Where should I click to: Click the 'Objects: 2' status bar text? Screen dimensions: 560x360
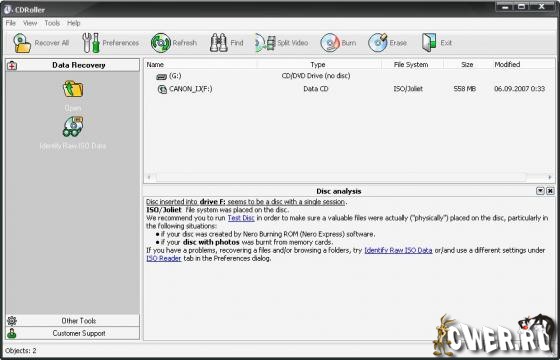(x=21, y=351)
